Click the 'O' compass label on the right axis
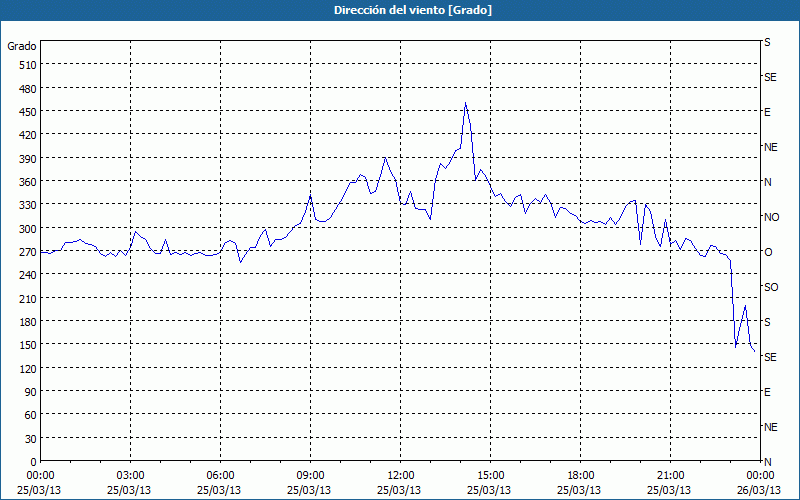 [768, 252]
